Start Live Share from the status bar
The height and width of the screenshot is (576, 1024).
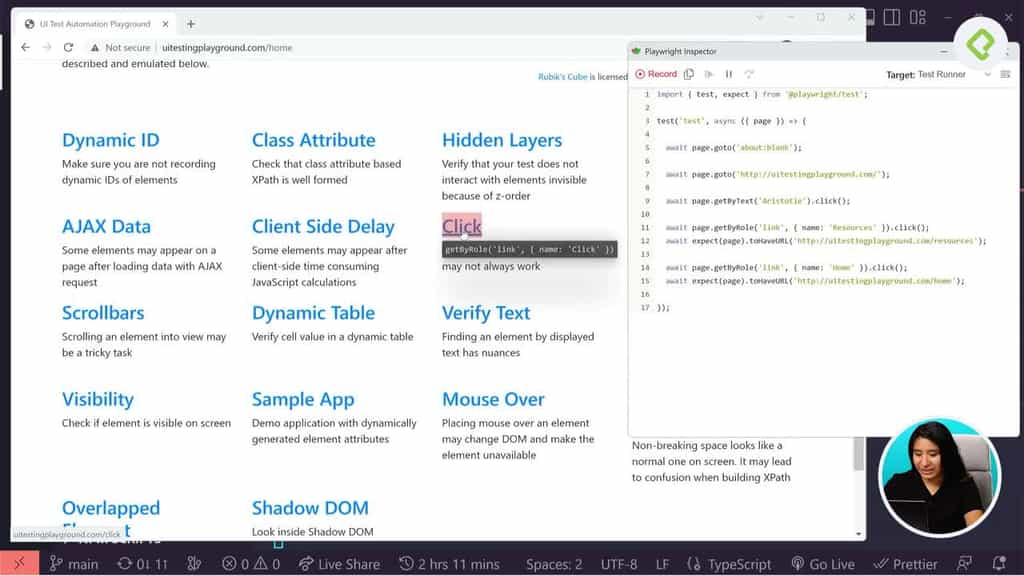(339, 564)
